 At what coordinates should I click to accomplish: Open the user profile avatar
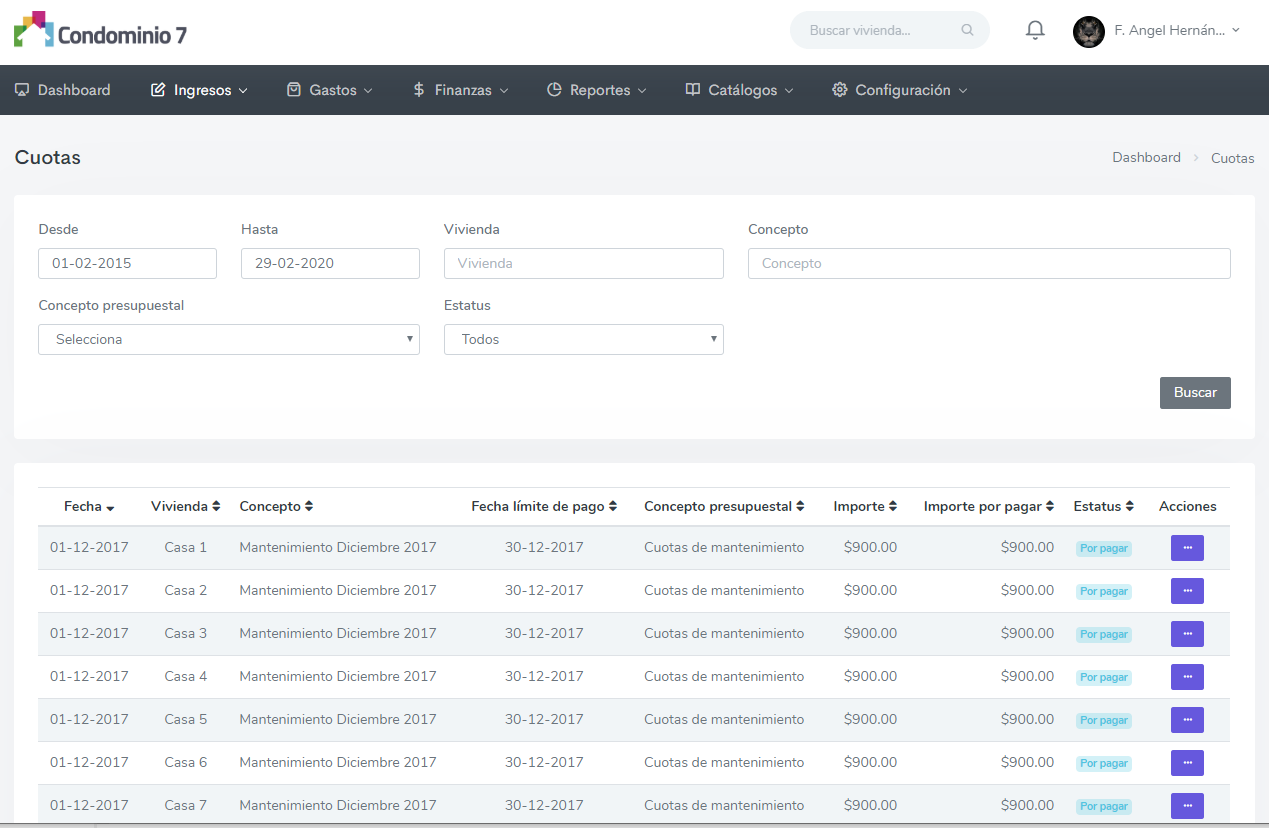click(1088, 31)
